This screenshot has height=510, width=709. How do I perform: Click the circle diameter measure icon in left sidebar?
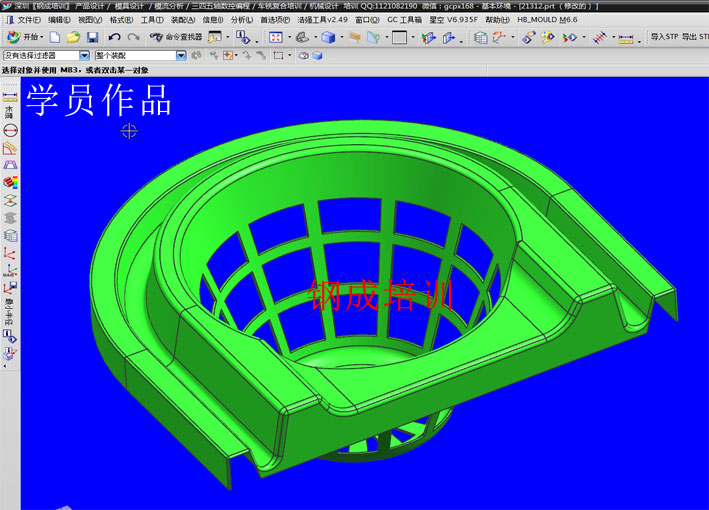(x=11, y=131)
